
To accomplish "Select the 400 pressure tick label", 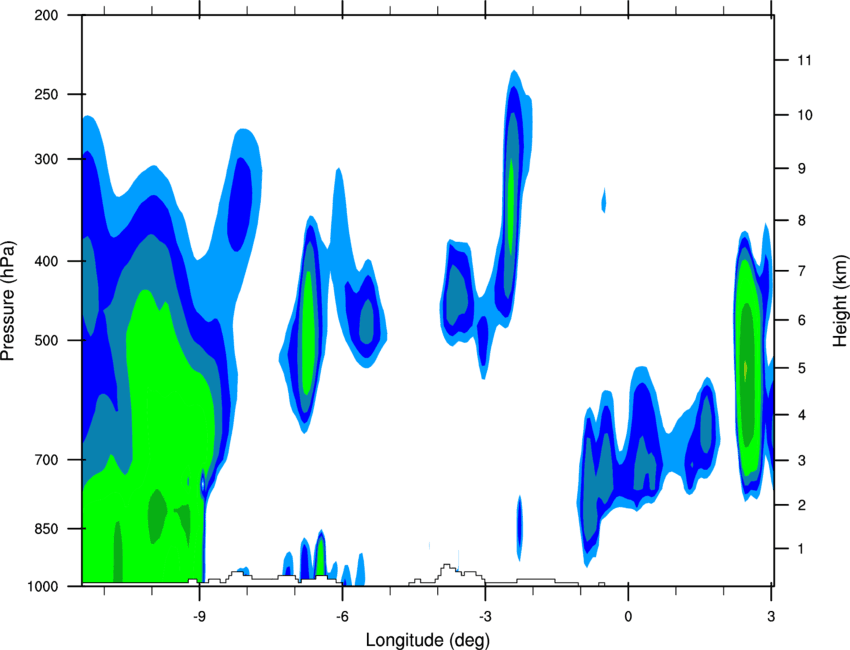I will click(46, 261).
